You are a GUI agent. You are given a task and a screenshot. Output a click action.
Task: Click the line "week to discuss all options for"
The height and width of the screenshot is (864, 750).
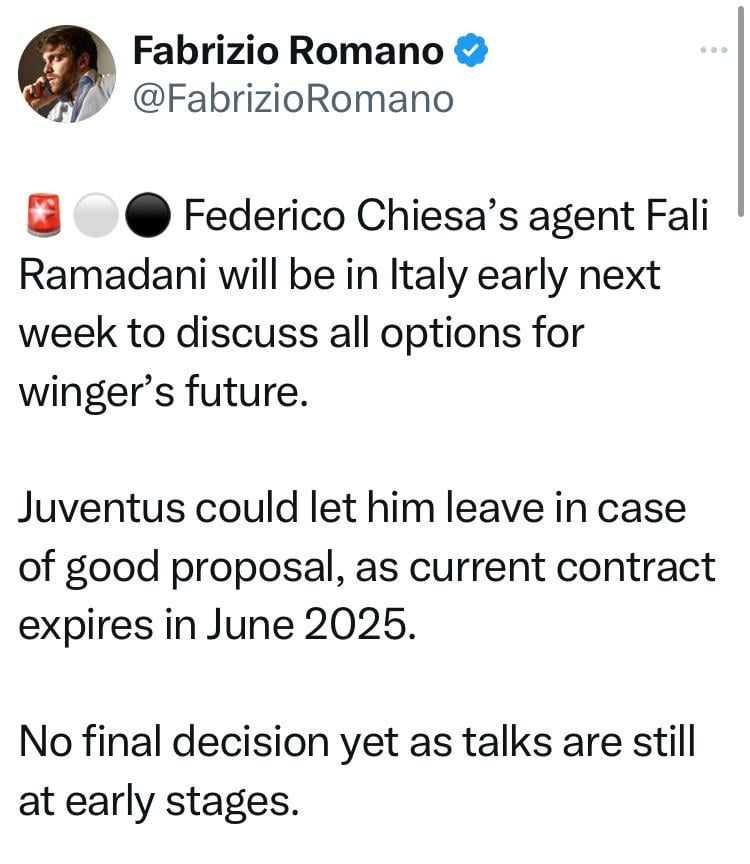click(301, 334)
